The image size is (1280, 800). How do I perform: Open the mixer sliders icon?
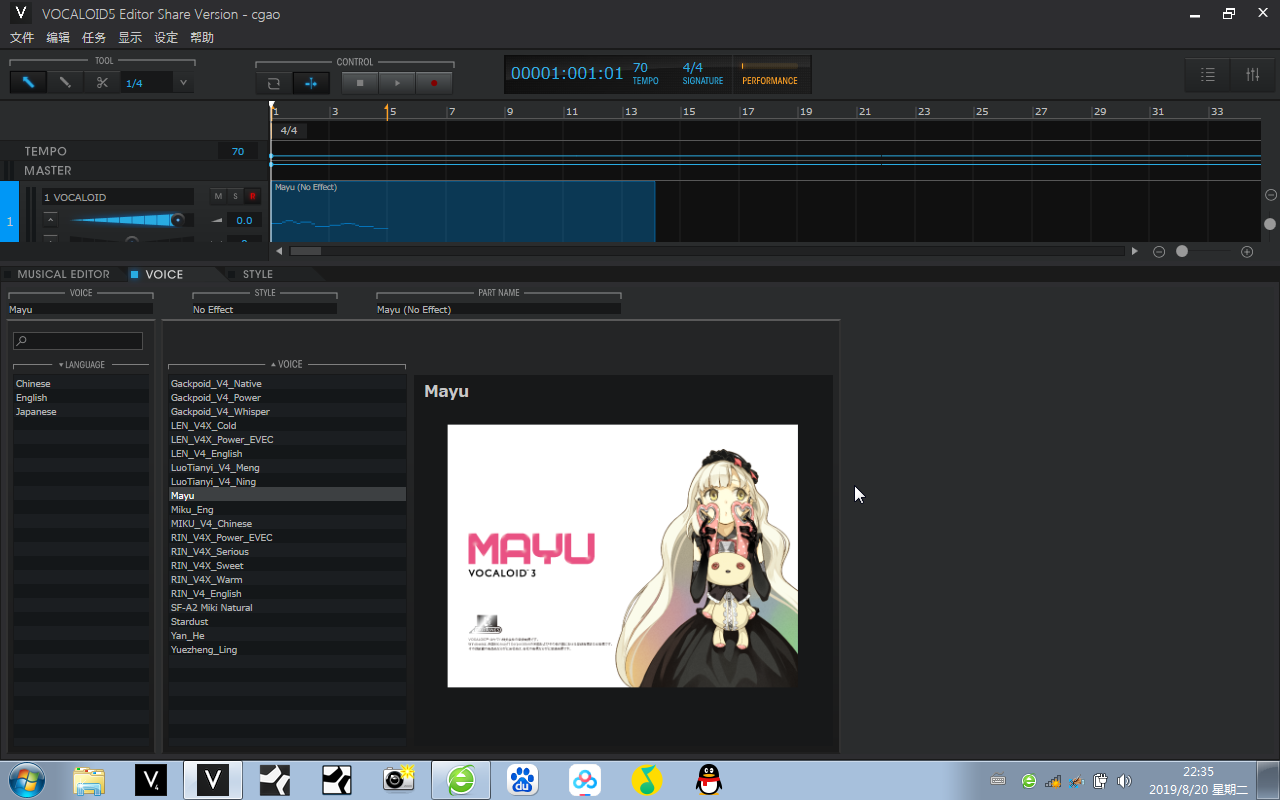click(1252, 75)
